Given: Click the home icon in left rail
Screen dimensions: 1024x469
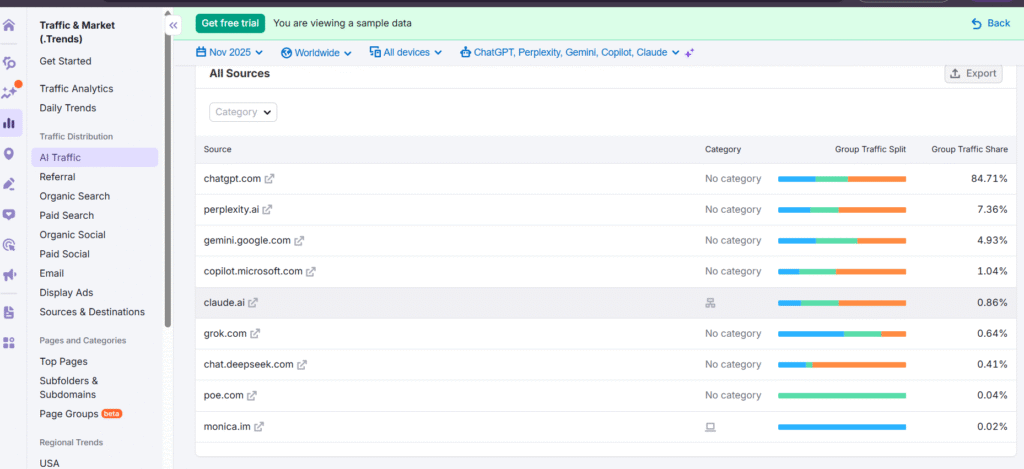Looking at the screenshot, I should [9, 25].
